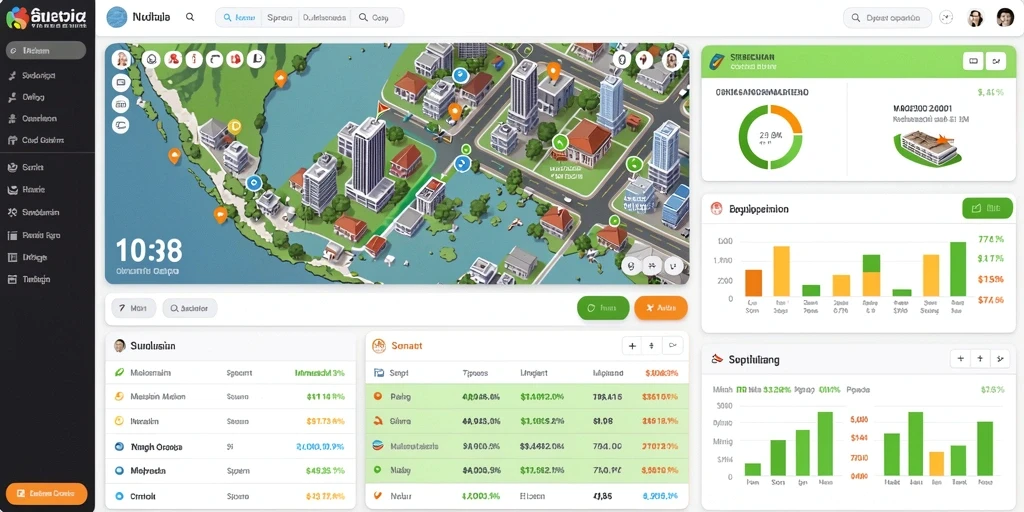Select the red flag marker atop the skyscraper
The image size is (1024, 512).
[383, 107]
